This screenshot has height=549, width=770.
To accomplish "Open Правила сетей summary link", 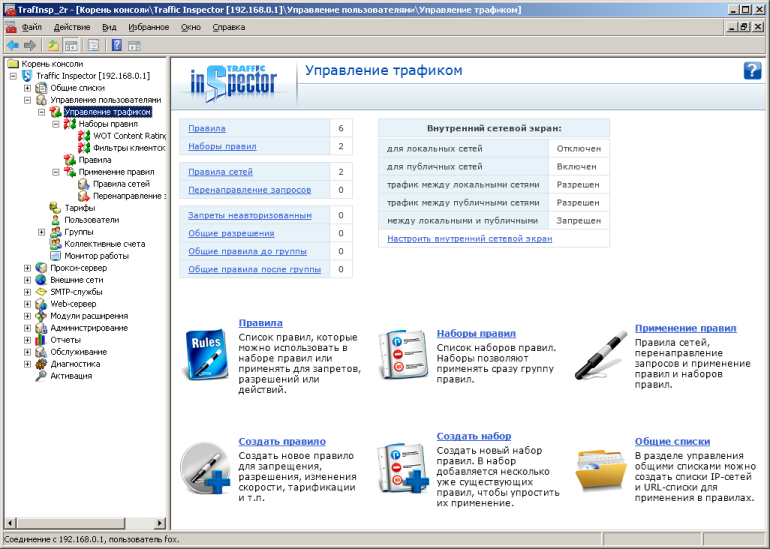I will point(220,172).
